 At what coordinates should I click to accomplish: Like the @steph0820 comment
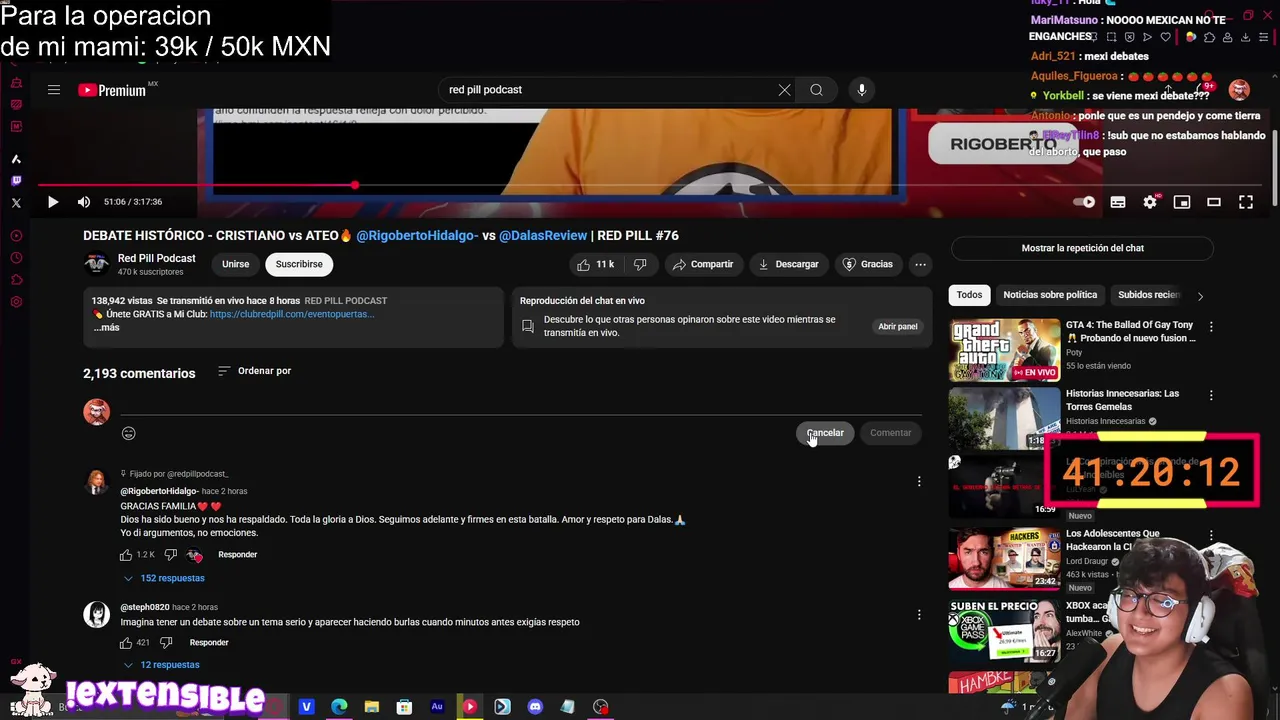point(126,643)
